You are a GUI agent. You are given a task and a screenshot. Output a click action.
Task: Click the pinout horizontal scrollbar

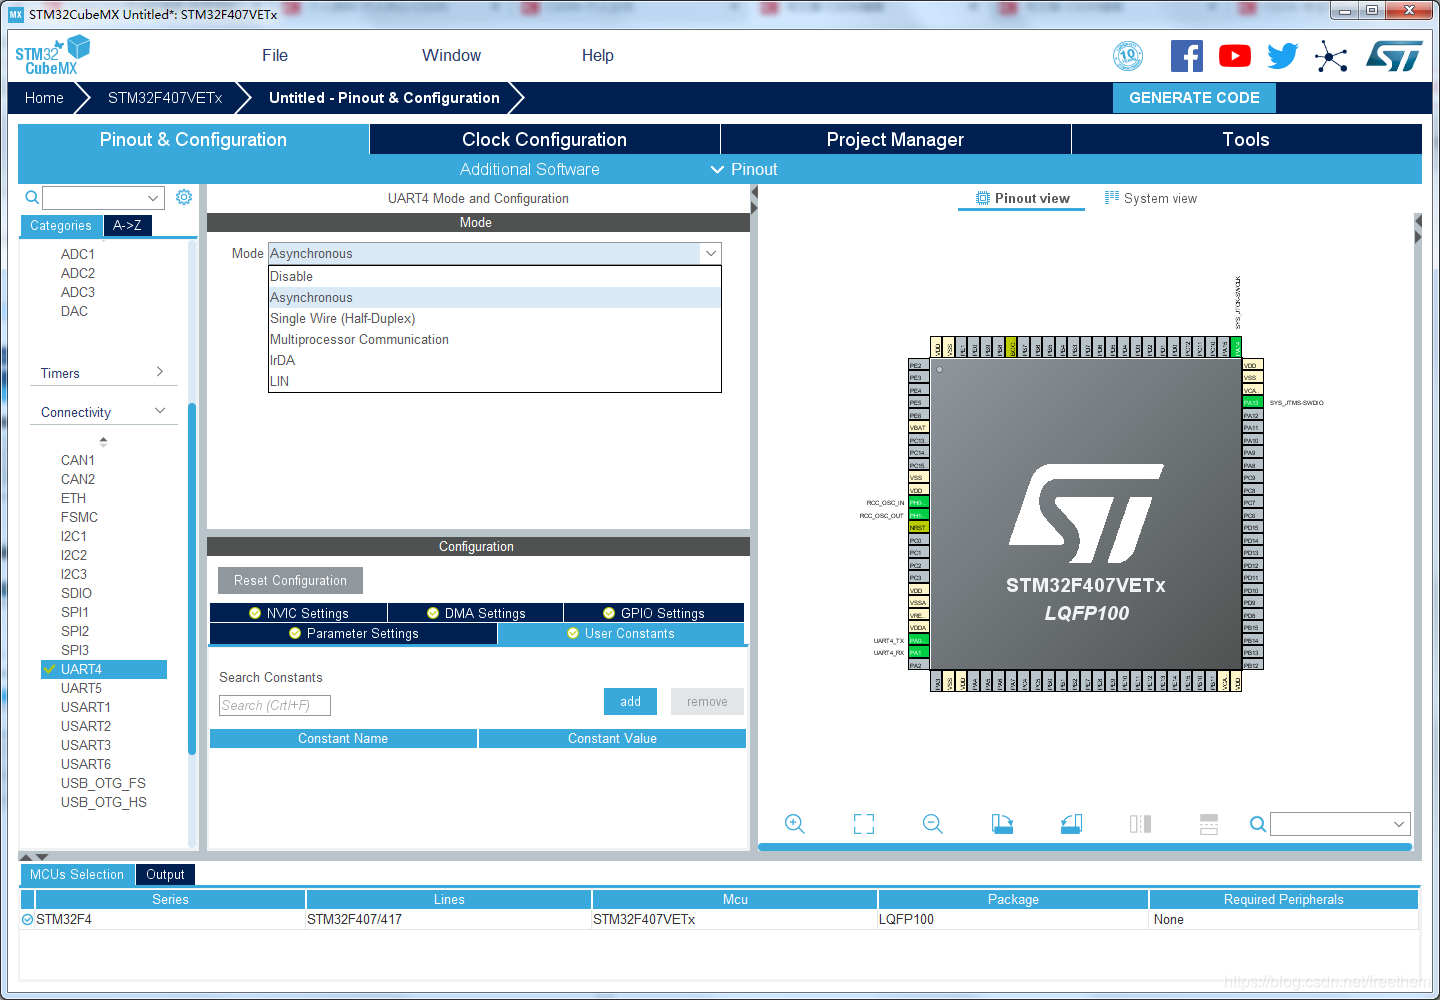1085,847
